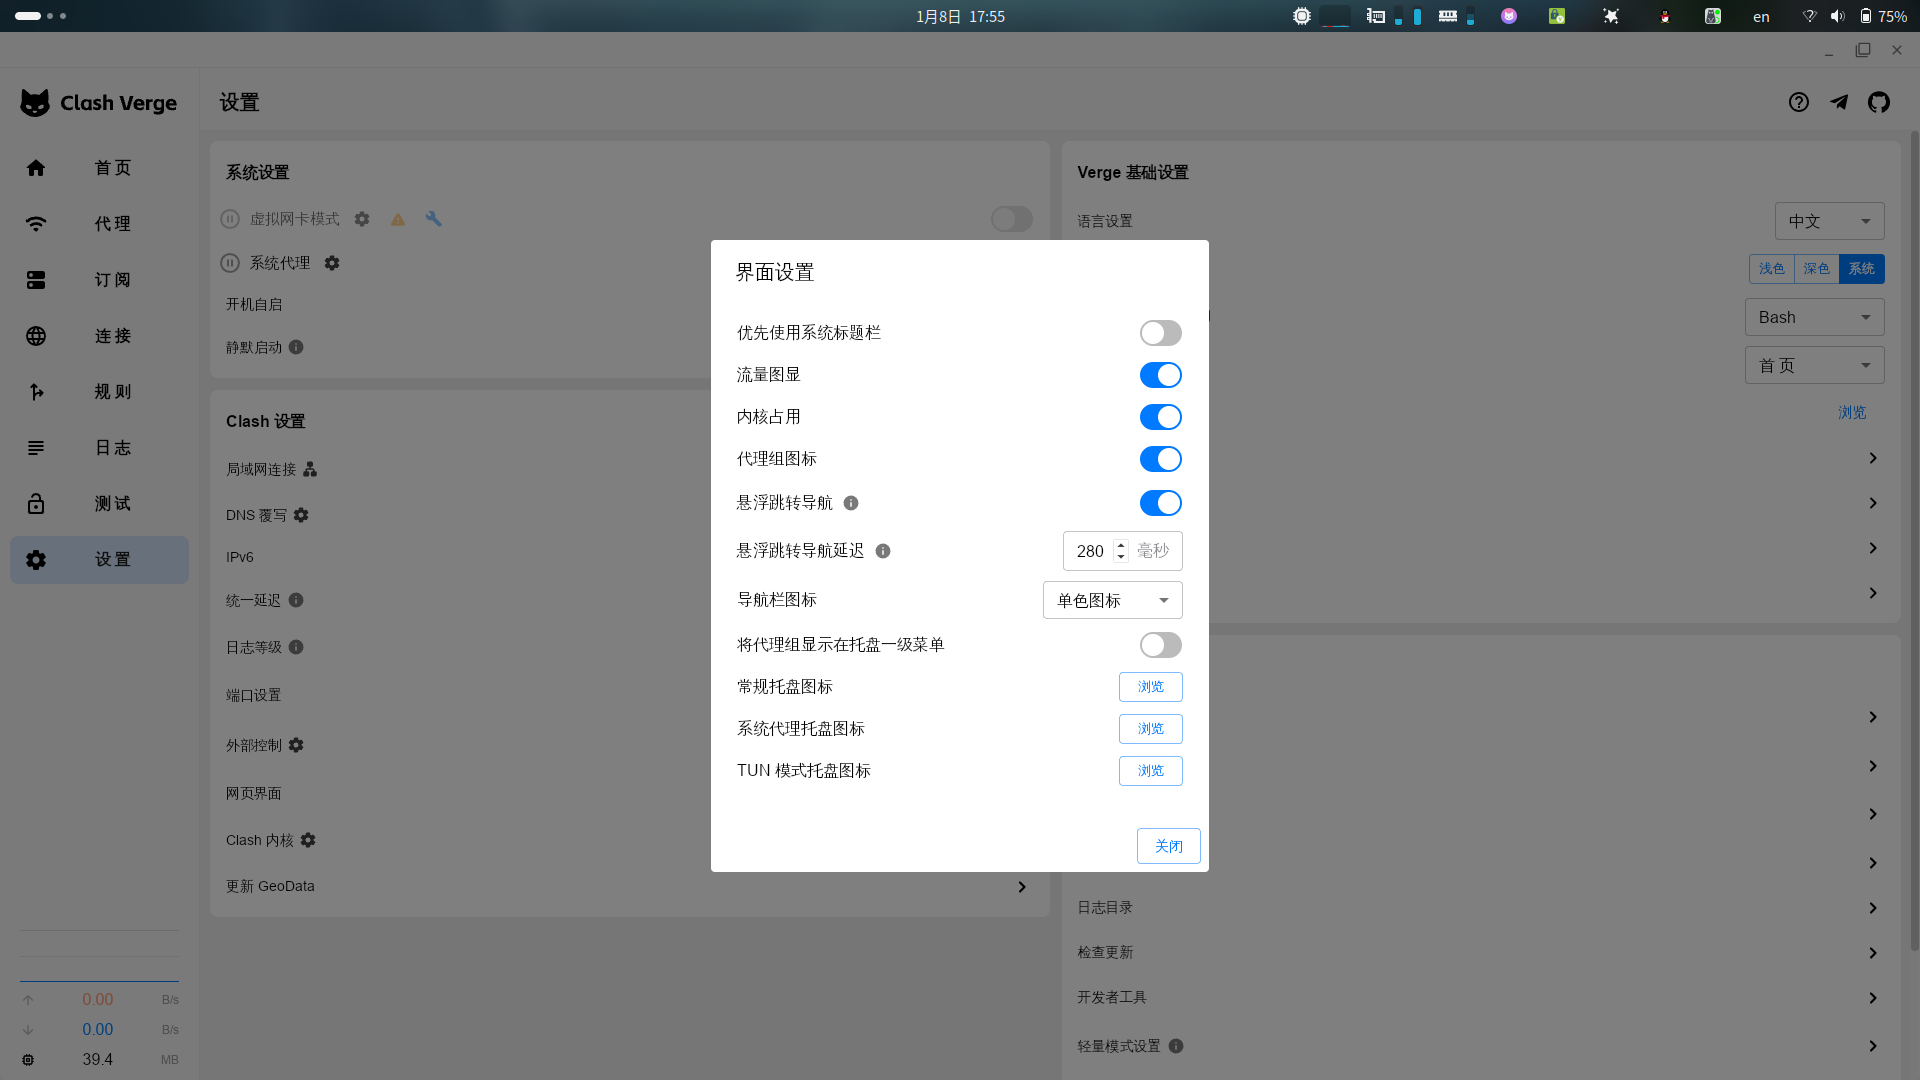Click warning triangle beside 虚拟网卡模式
This screenshot has width=1920, height=1080.
398,219
